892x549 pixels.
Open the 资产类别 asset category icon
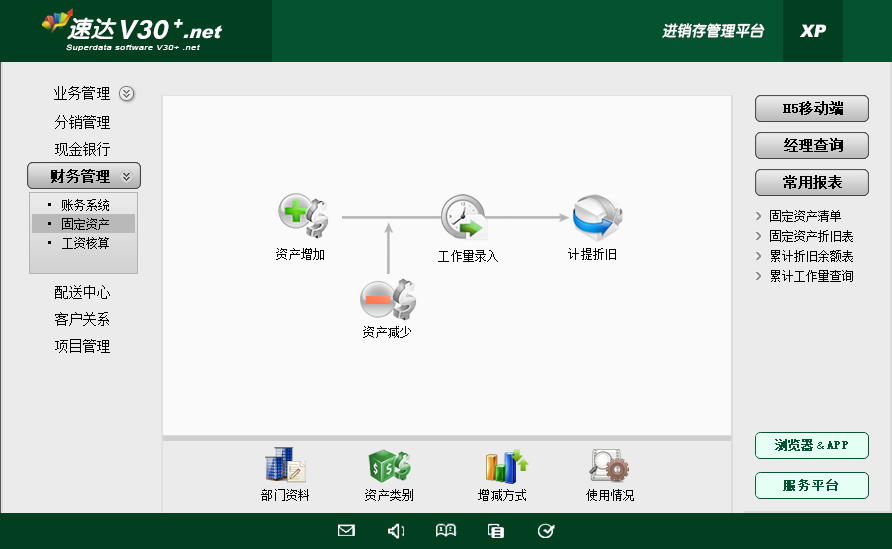click(x=388, y=466)
